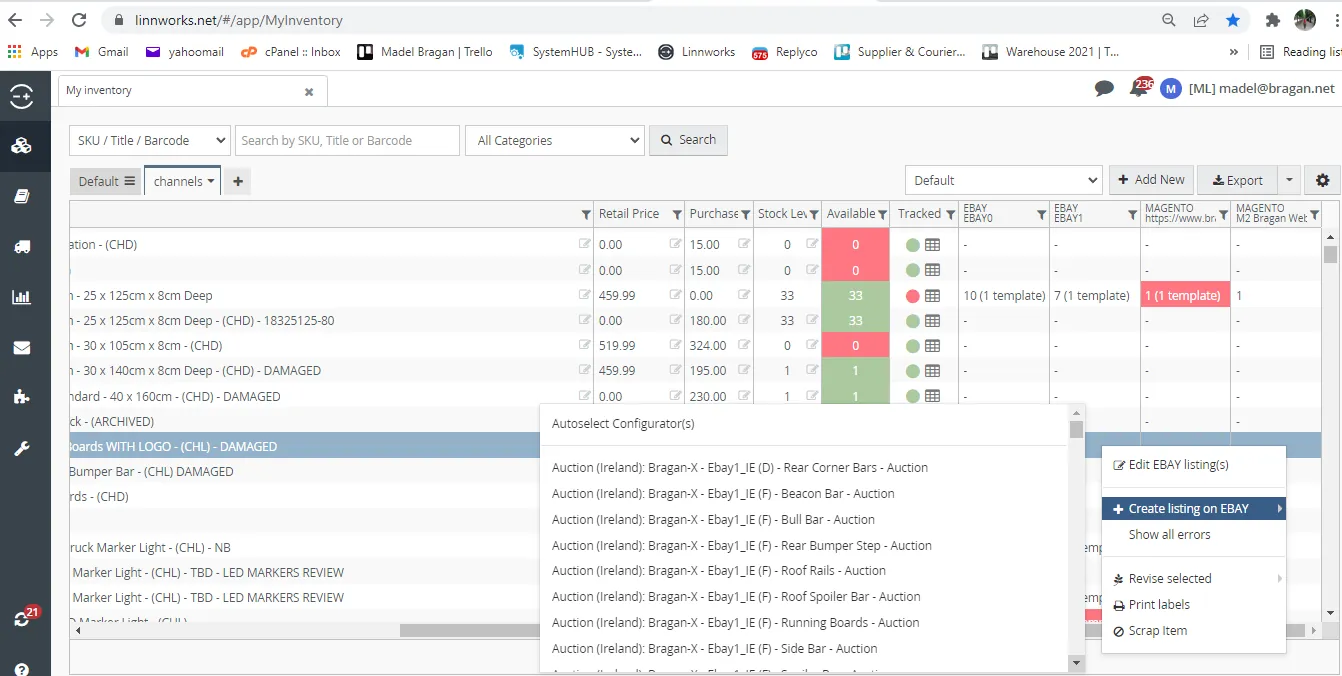Viewport: 1342px width, 676px height.
Task: Edit retail price 459.99 in 25 x 125cm row
Action: tap(676, 295)
